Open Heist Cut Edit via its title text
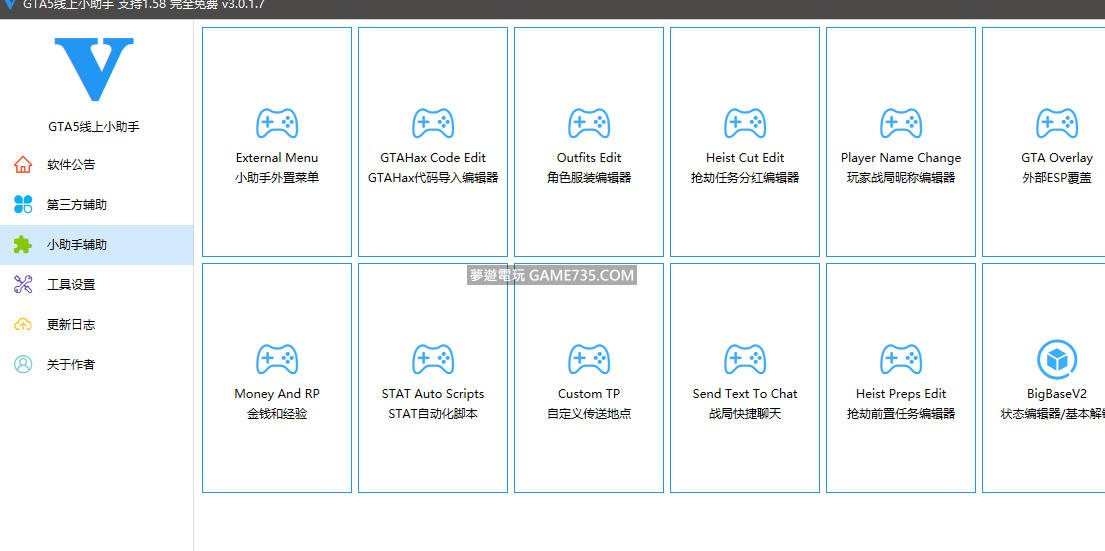 pyautogui.click(x=745, y=158)
